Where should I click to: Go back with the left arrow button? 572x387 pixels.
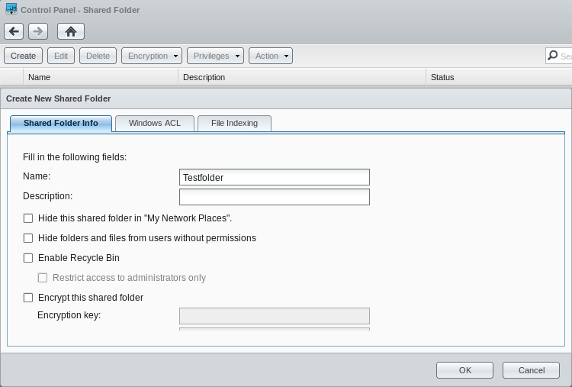14,32
